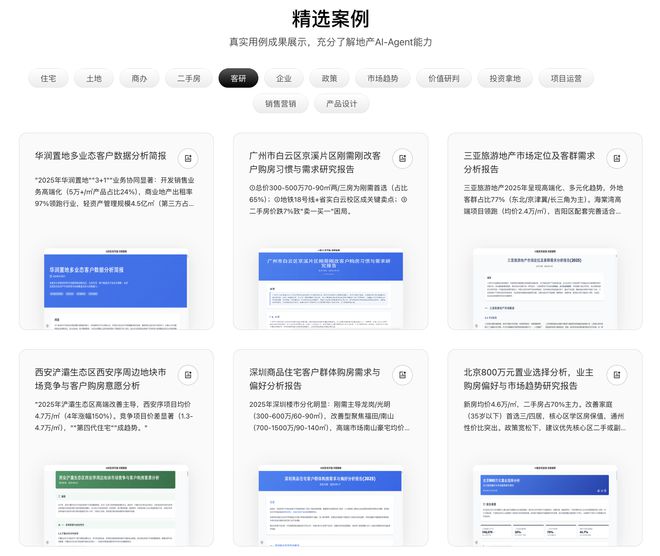
Task: Open share icon on 北京800万元 card
Action: click(x=617, y=375)
